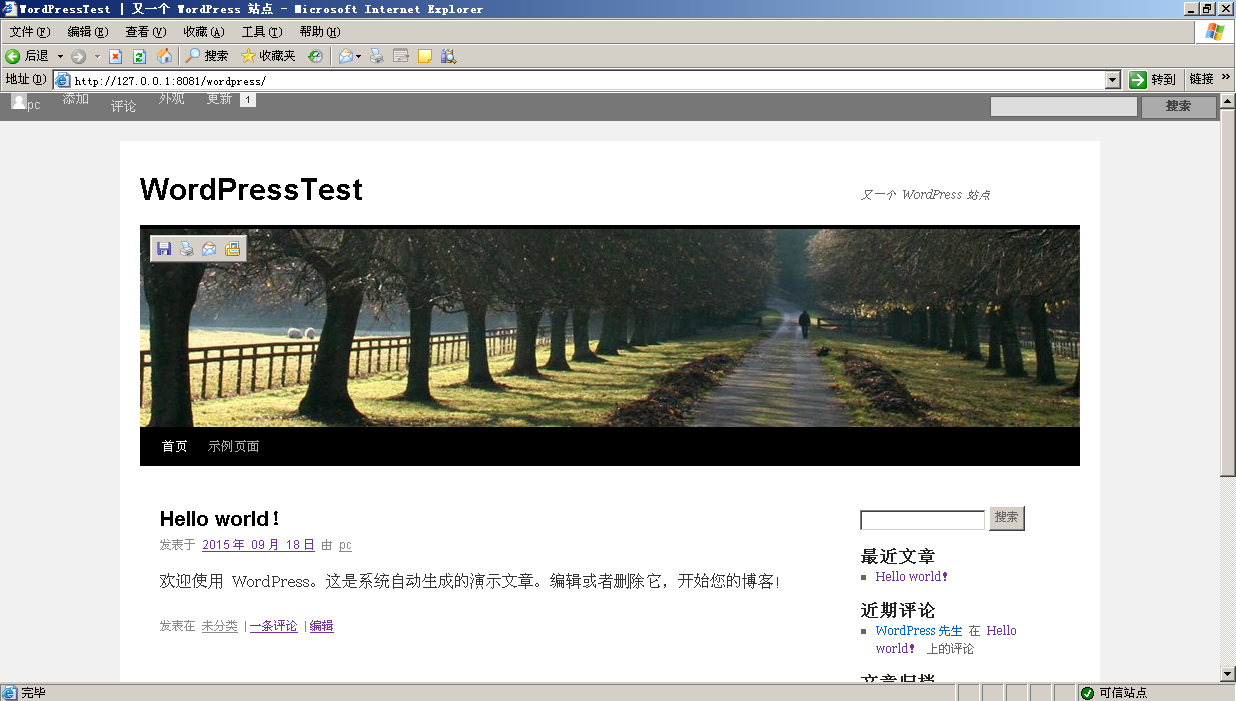The image size is (1236, 701).
Task: Click the History toolbar icon
Action: (x=316, y=56)
